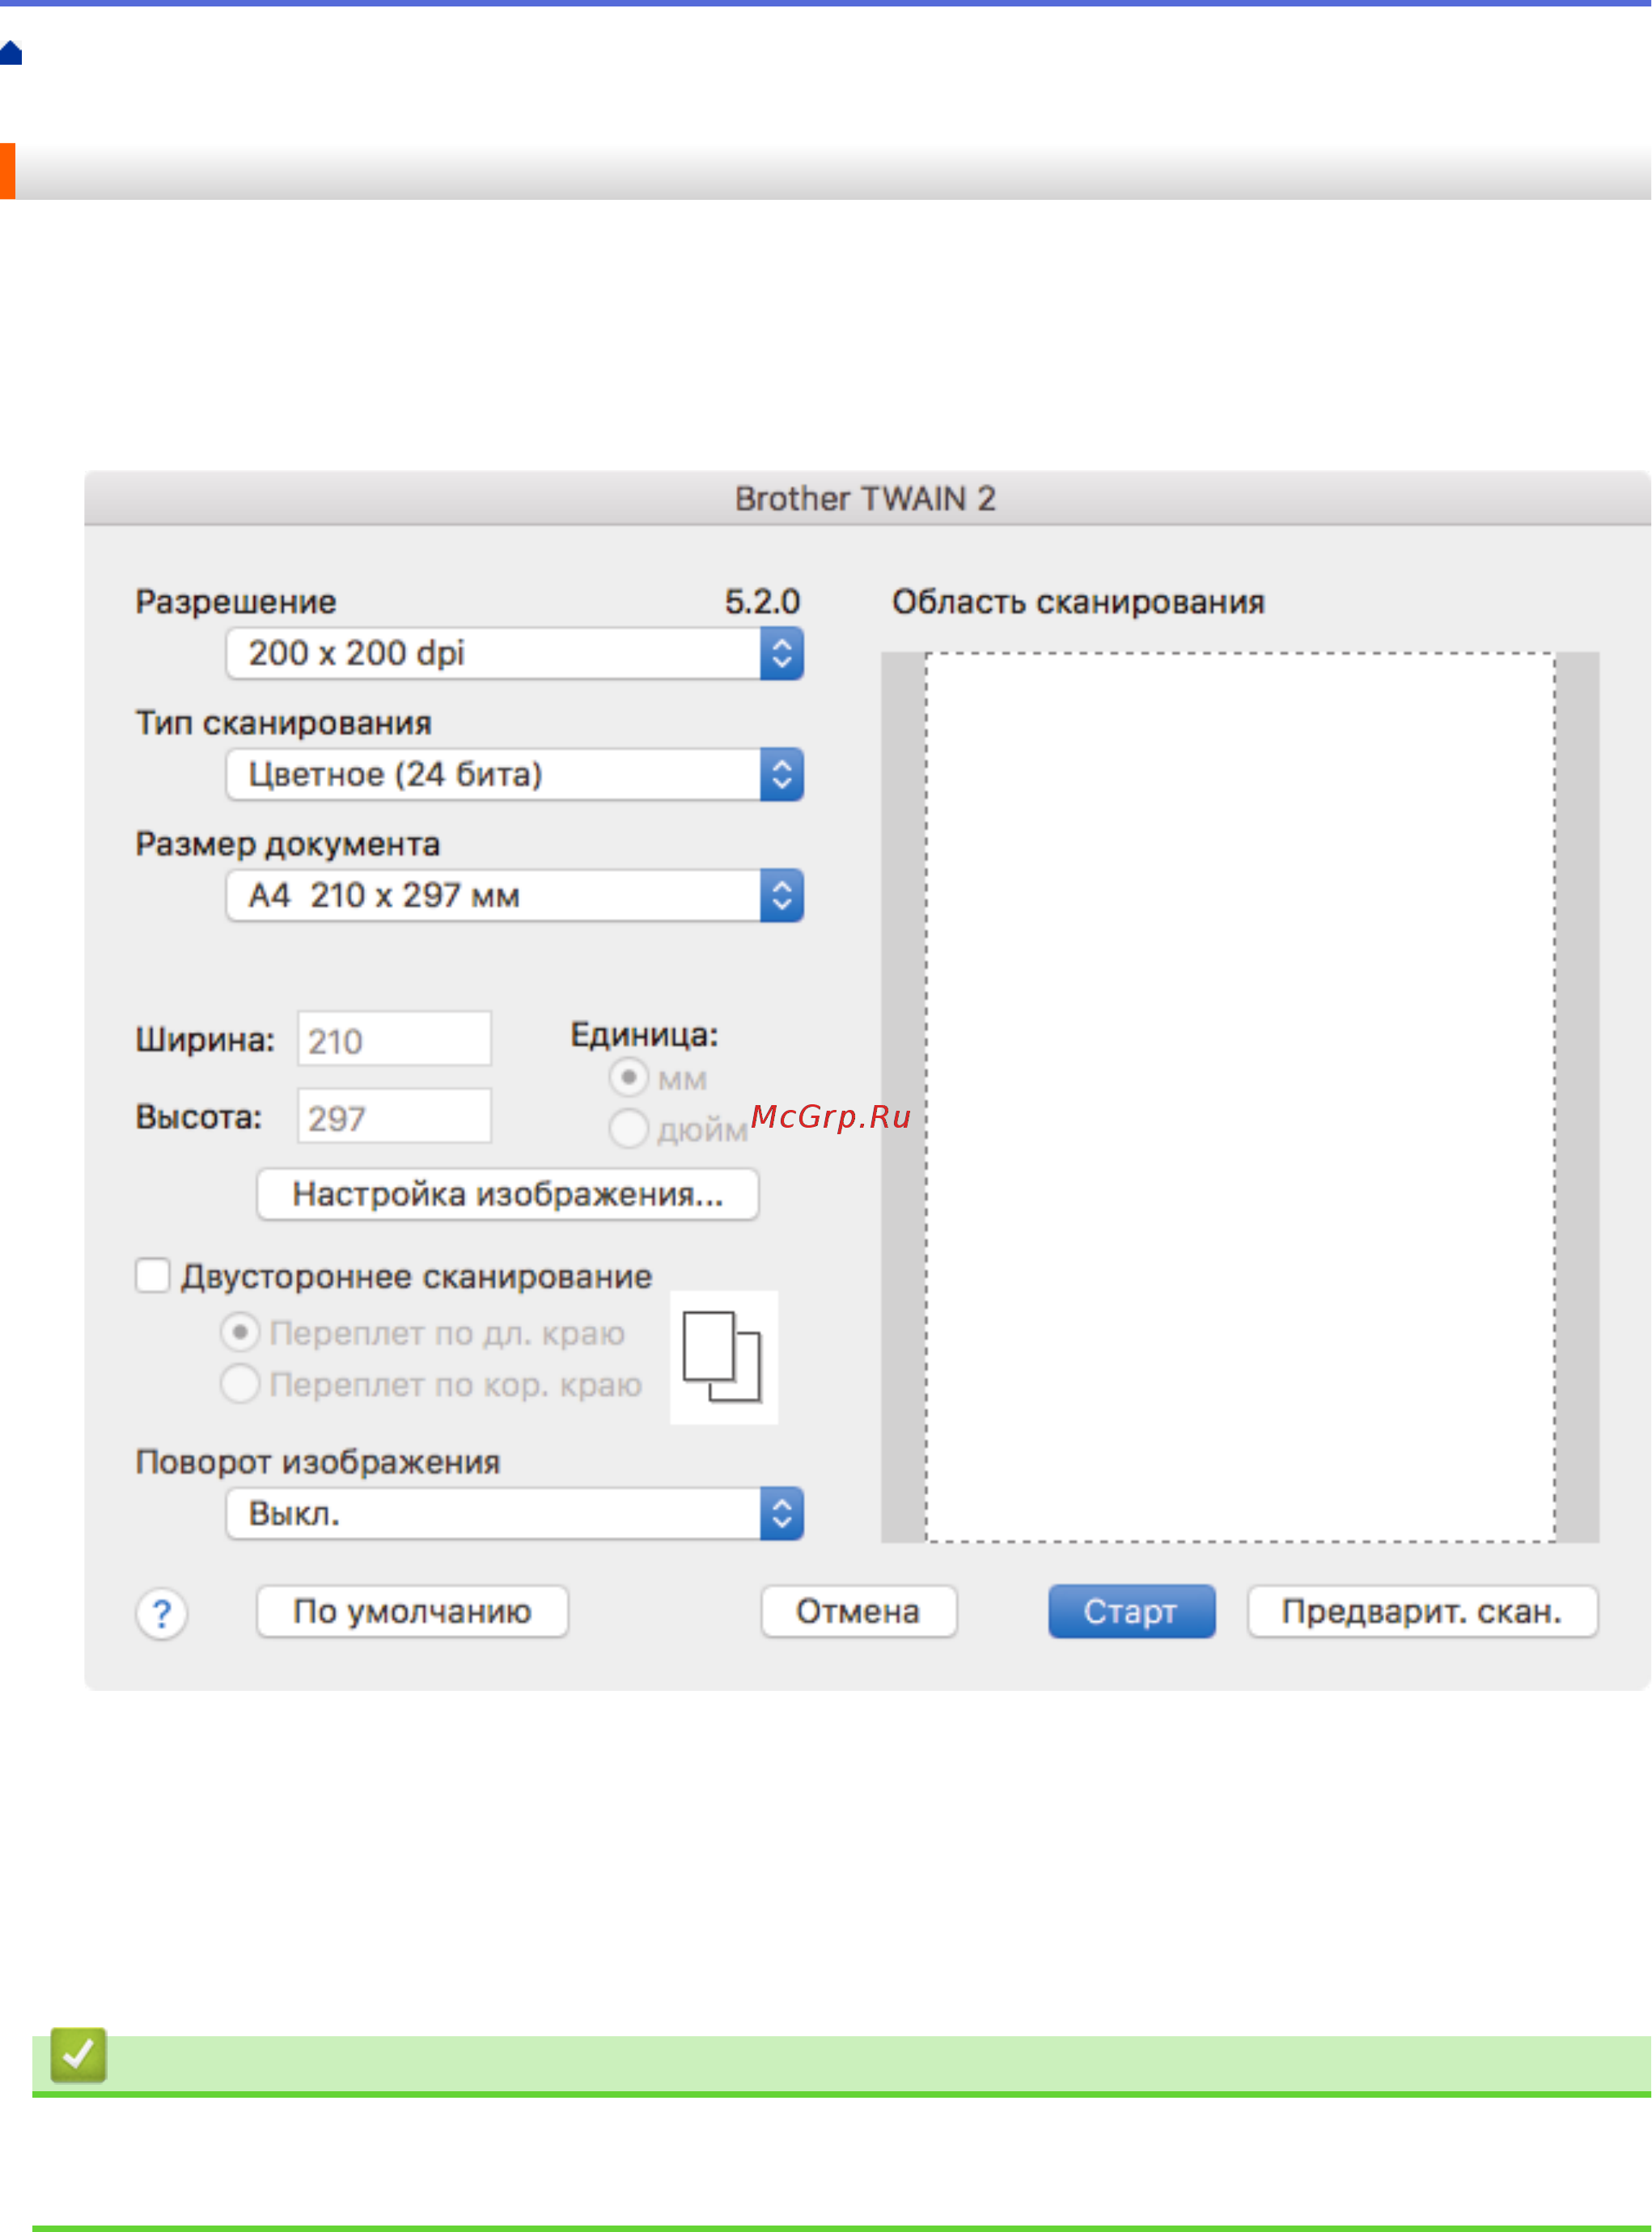Click the stepper arrows on resolution dropdown

782,653
